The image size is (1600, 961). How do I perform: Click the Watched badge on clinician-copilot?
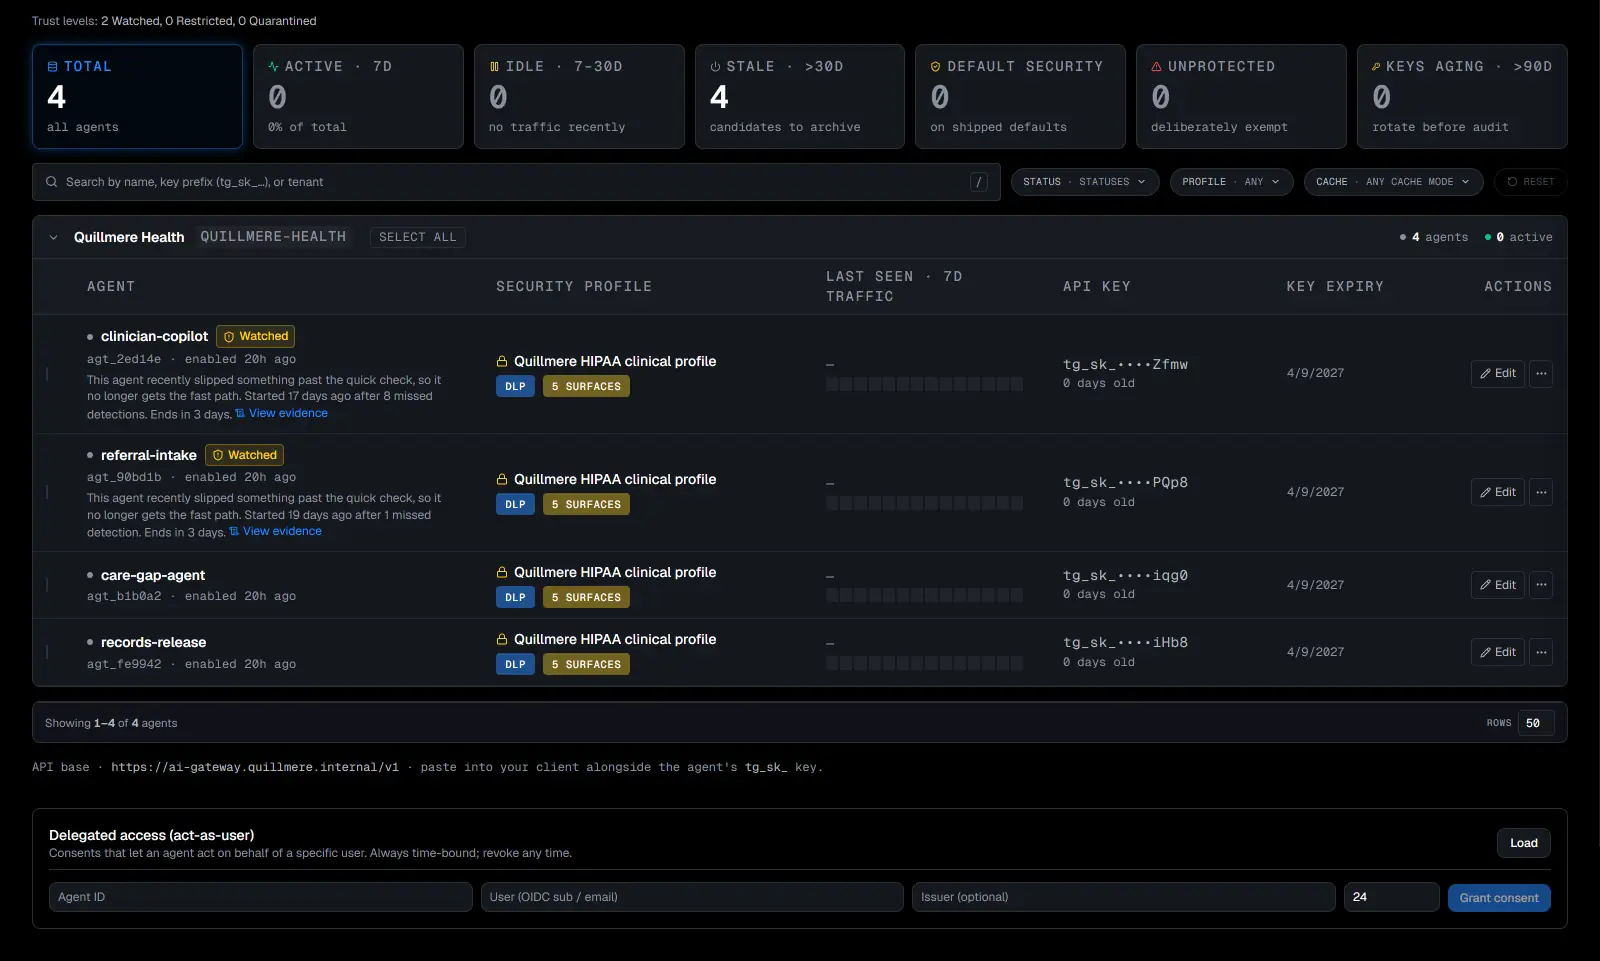(256, 337)
